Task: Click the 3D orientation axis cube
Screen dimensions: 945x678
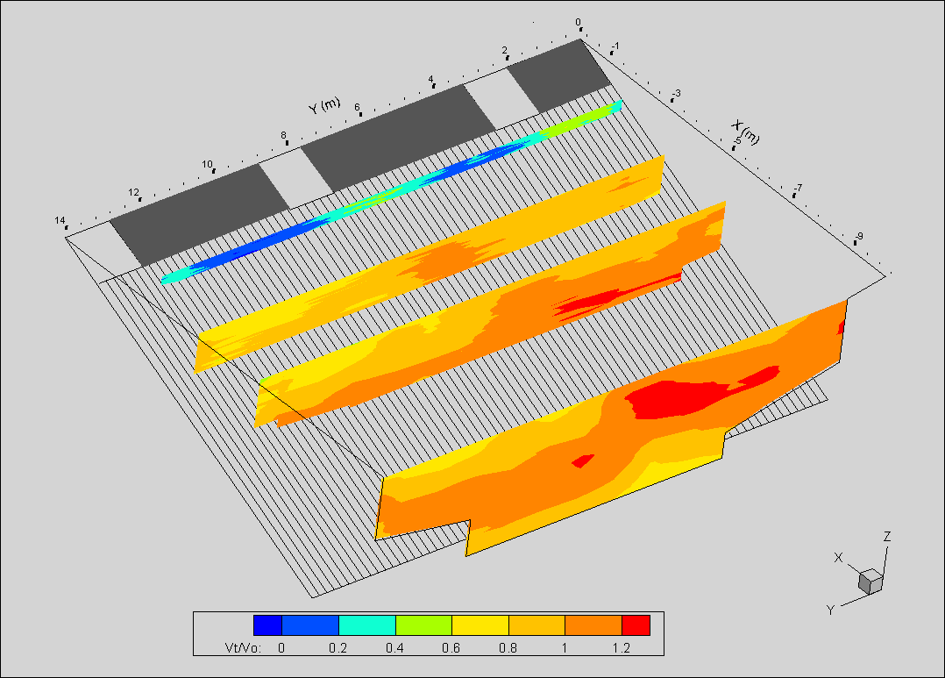Action: click(870, 581)
